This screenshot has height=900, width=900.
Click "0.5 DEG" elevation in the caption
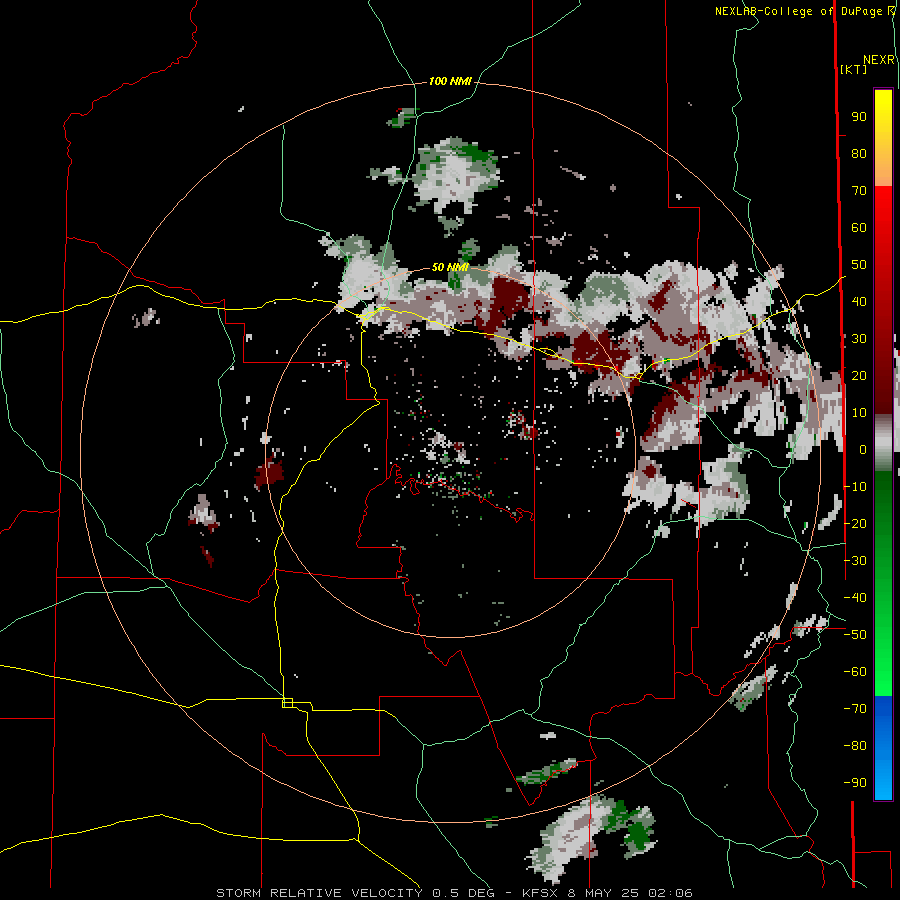pos(463,893)
